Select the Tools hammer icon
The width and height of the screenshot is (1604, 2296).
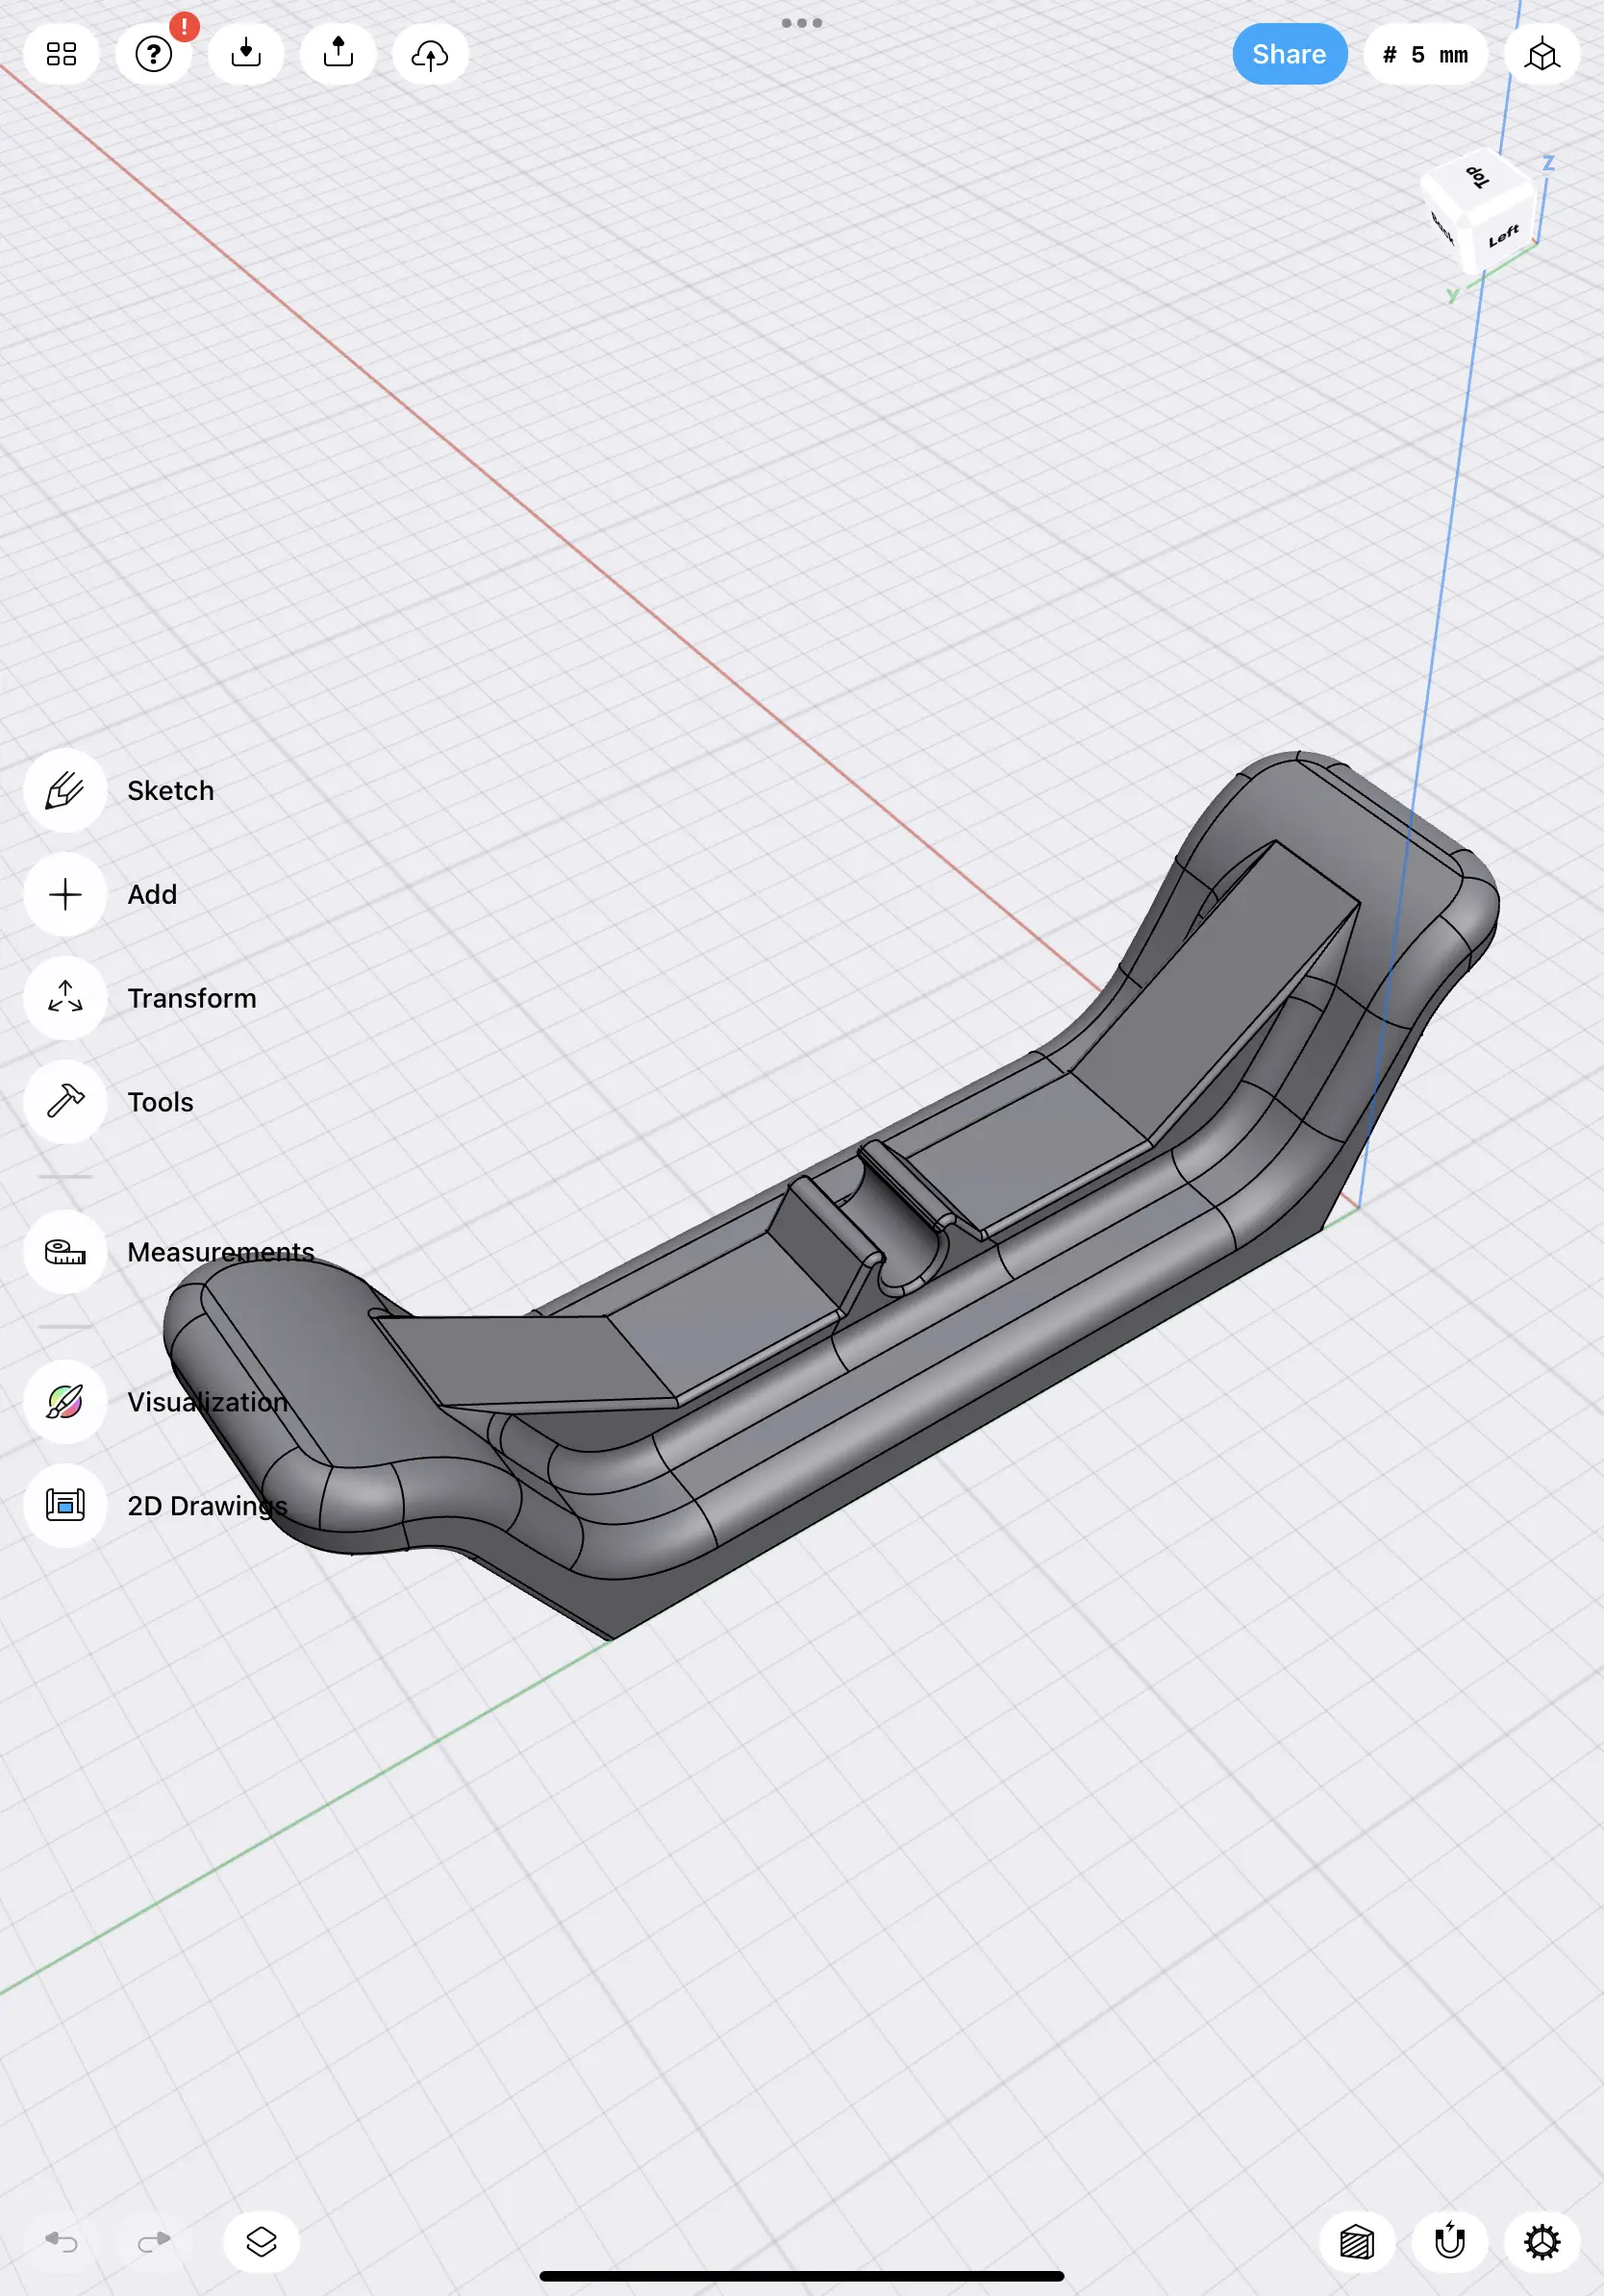65,1102
